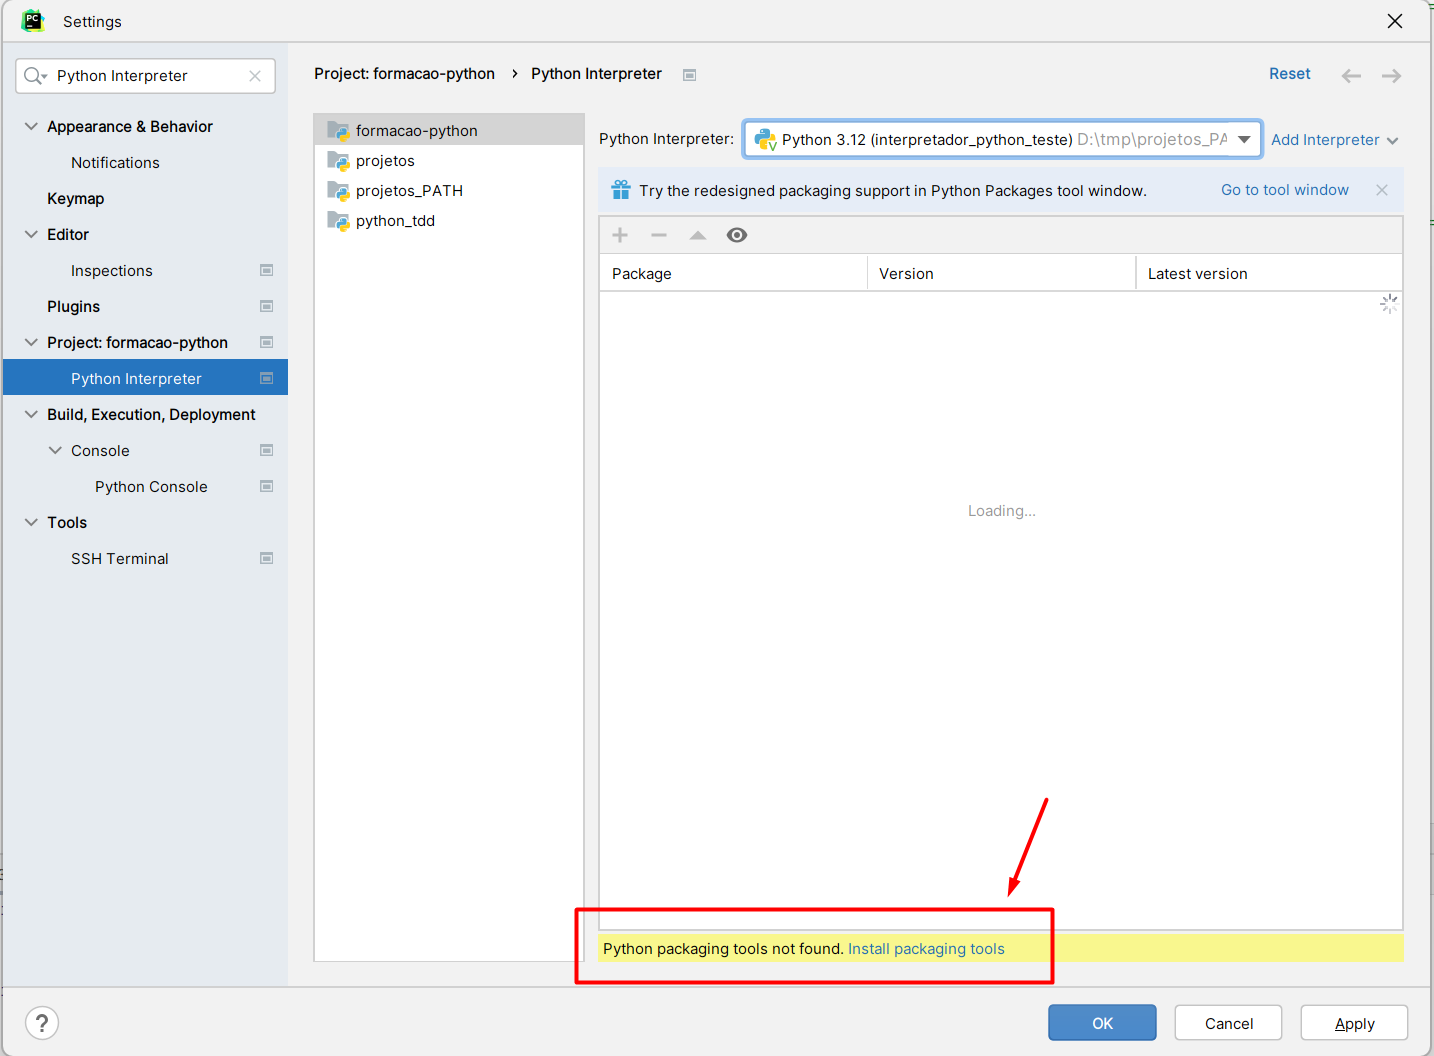Open Inspections settings

[112, 270]
